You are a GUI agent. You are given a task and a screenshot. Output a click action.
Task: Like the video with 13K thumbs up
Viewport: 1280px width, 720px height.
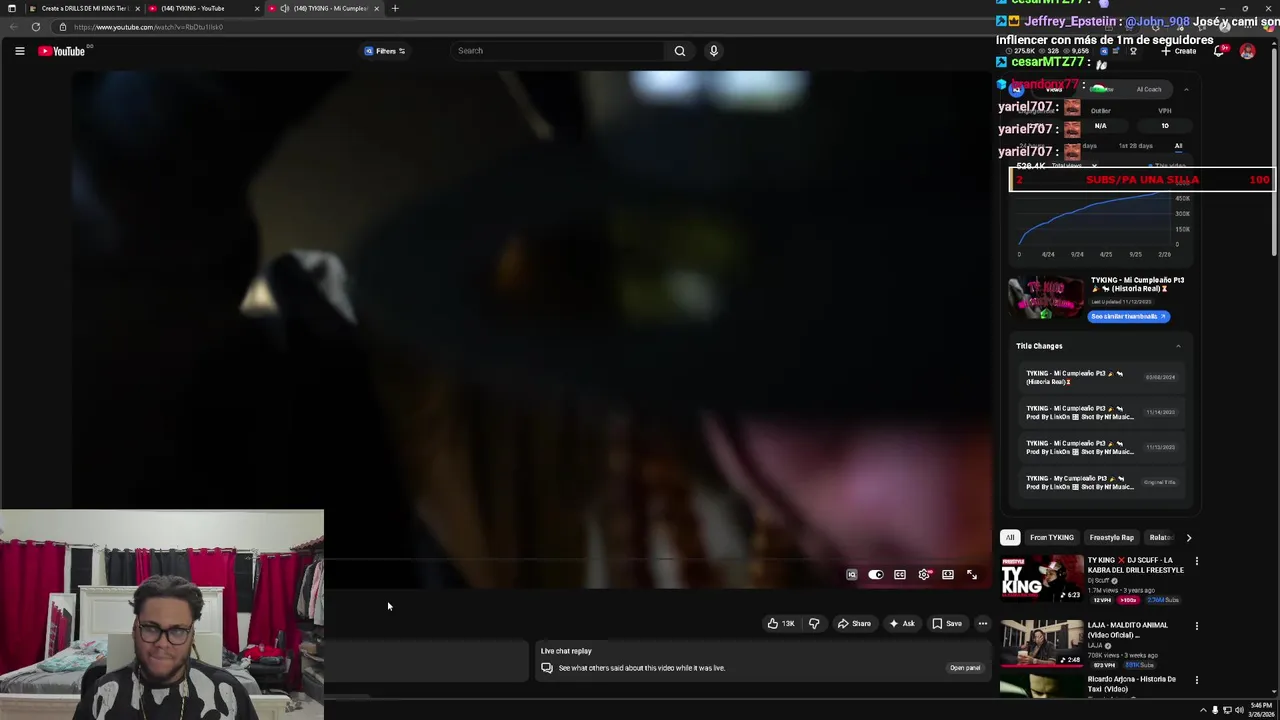pyautogui.click(x=781, y=624)
